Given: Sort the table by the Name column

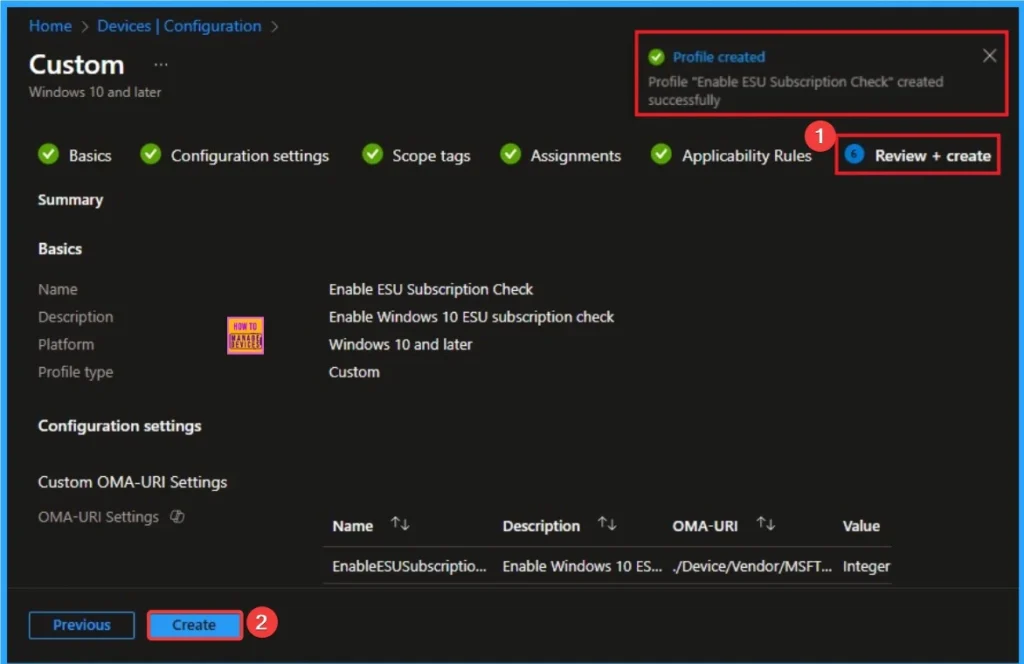Looking at the screenshot, I should [x=399, y=524].
